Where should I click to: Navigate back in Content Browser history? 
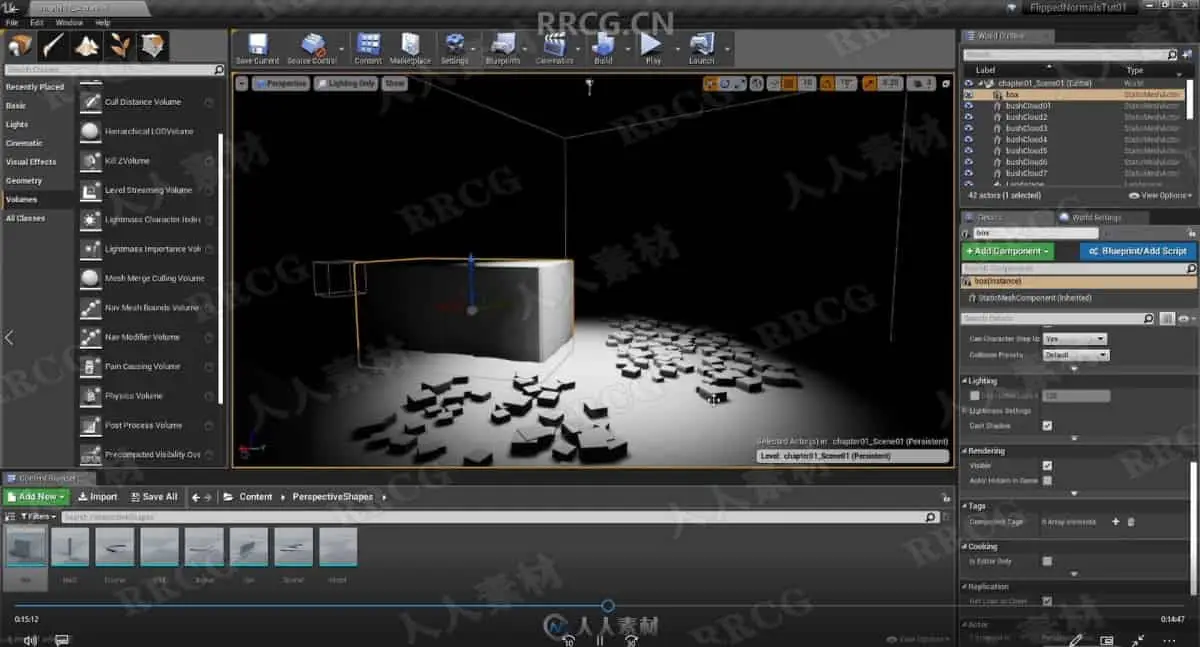[x=195, y=497]
